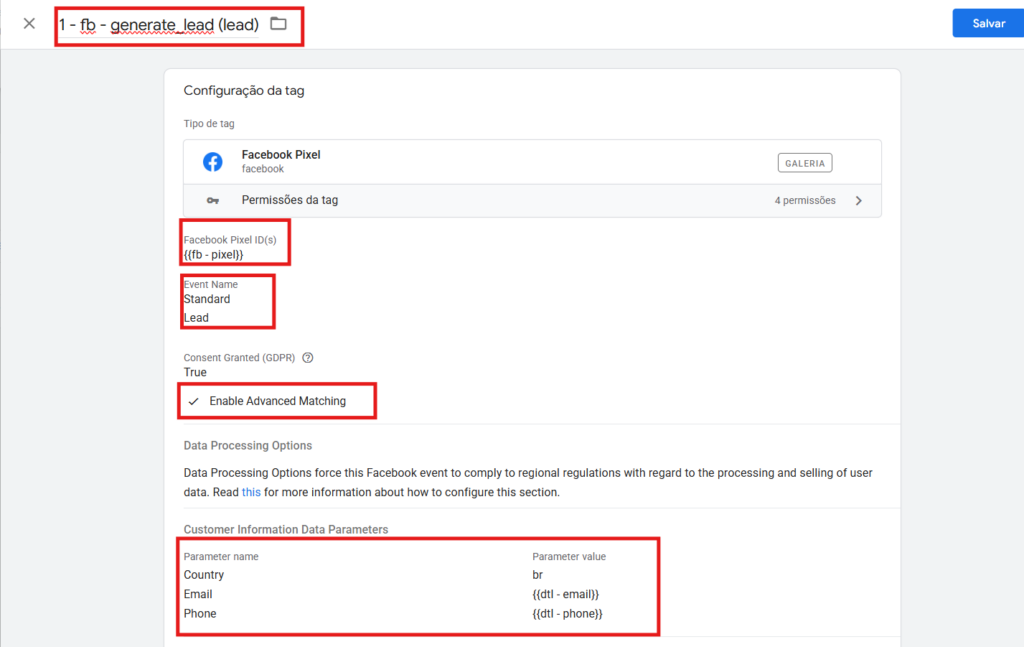Expand Permissões da tag chevron
The width and height of the screenshot is (1024, 647).
click(x=859, y=200)
